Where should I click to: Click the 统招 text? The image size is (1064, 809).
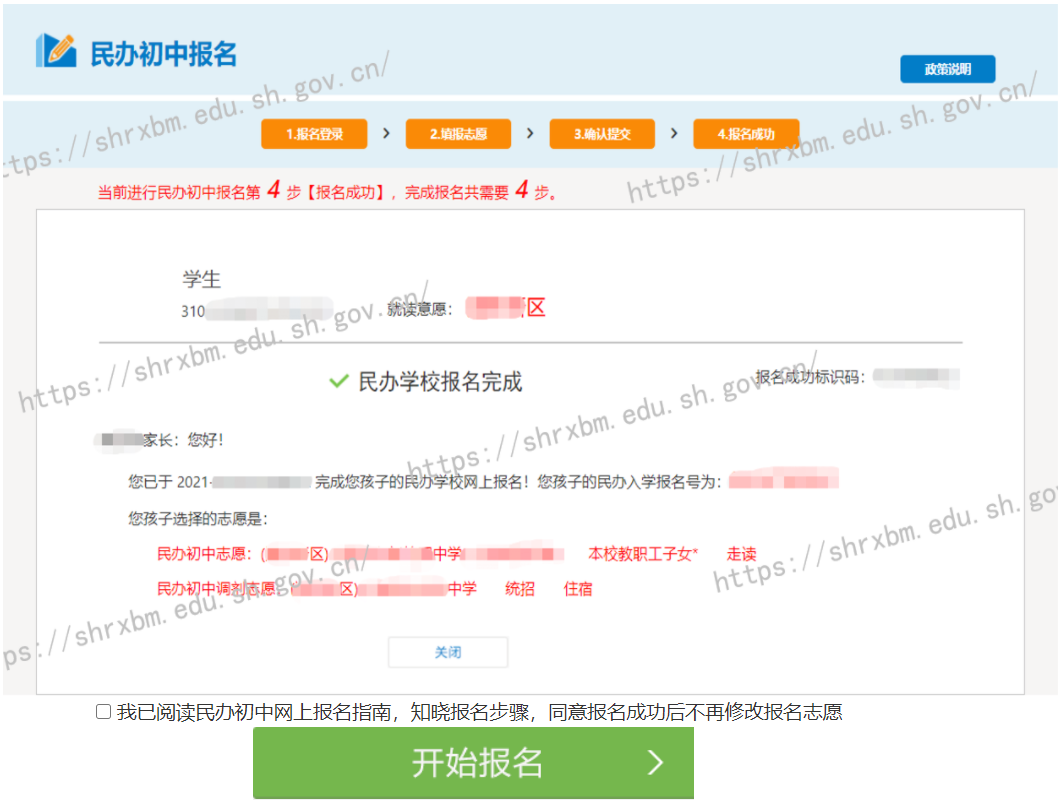click(520, 588)
